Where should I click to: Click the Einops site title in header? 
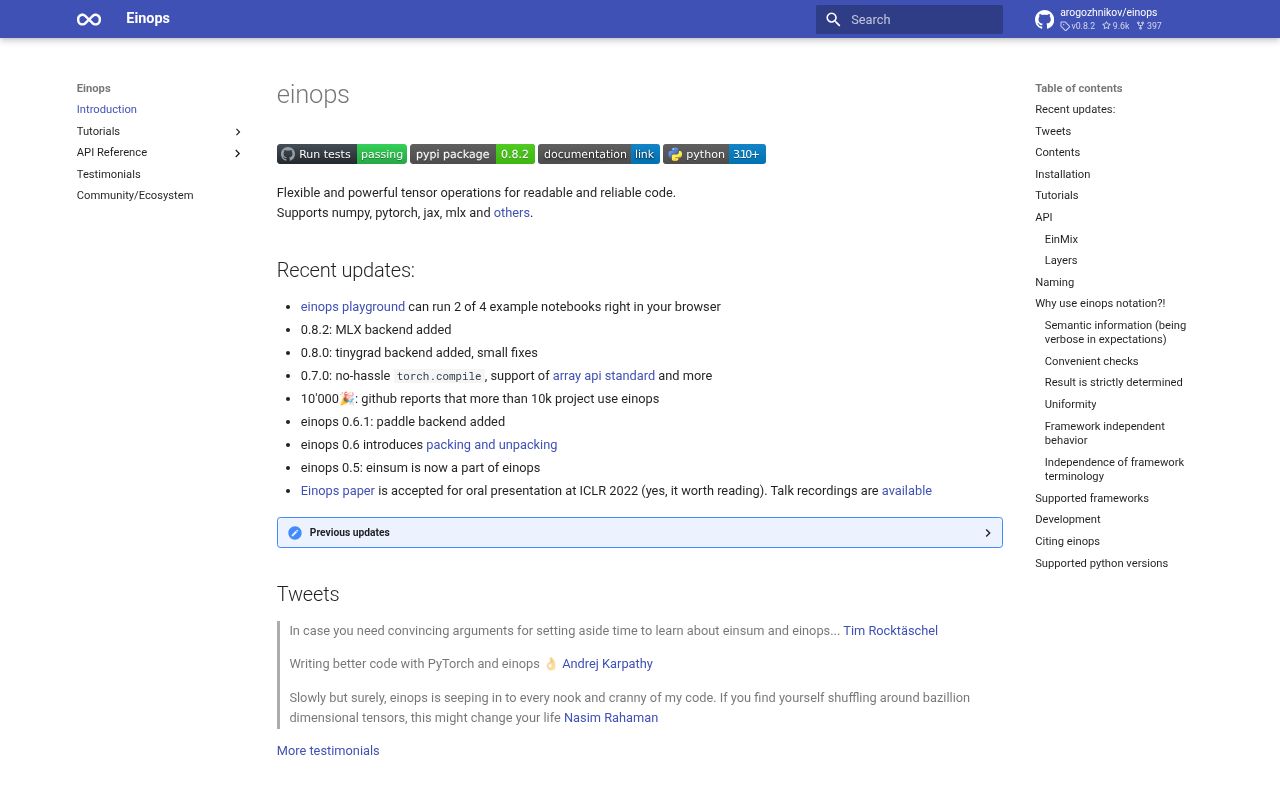pos(148,18)
